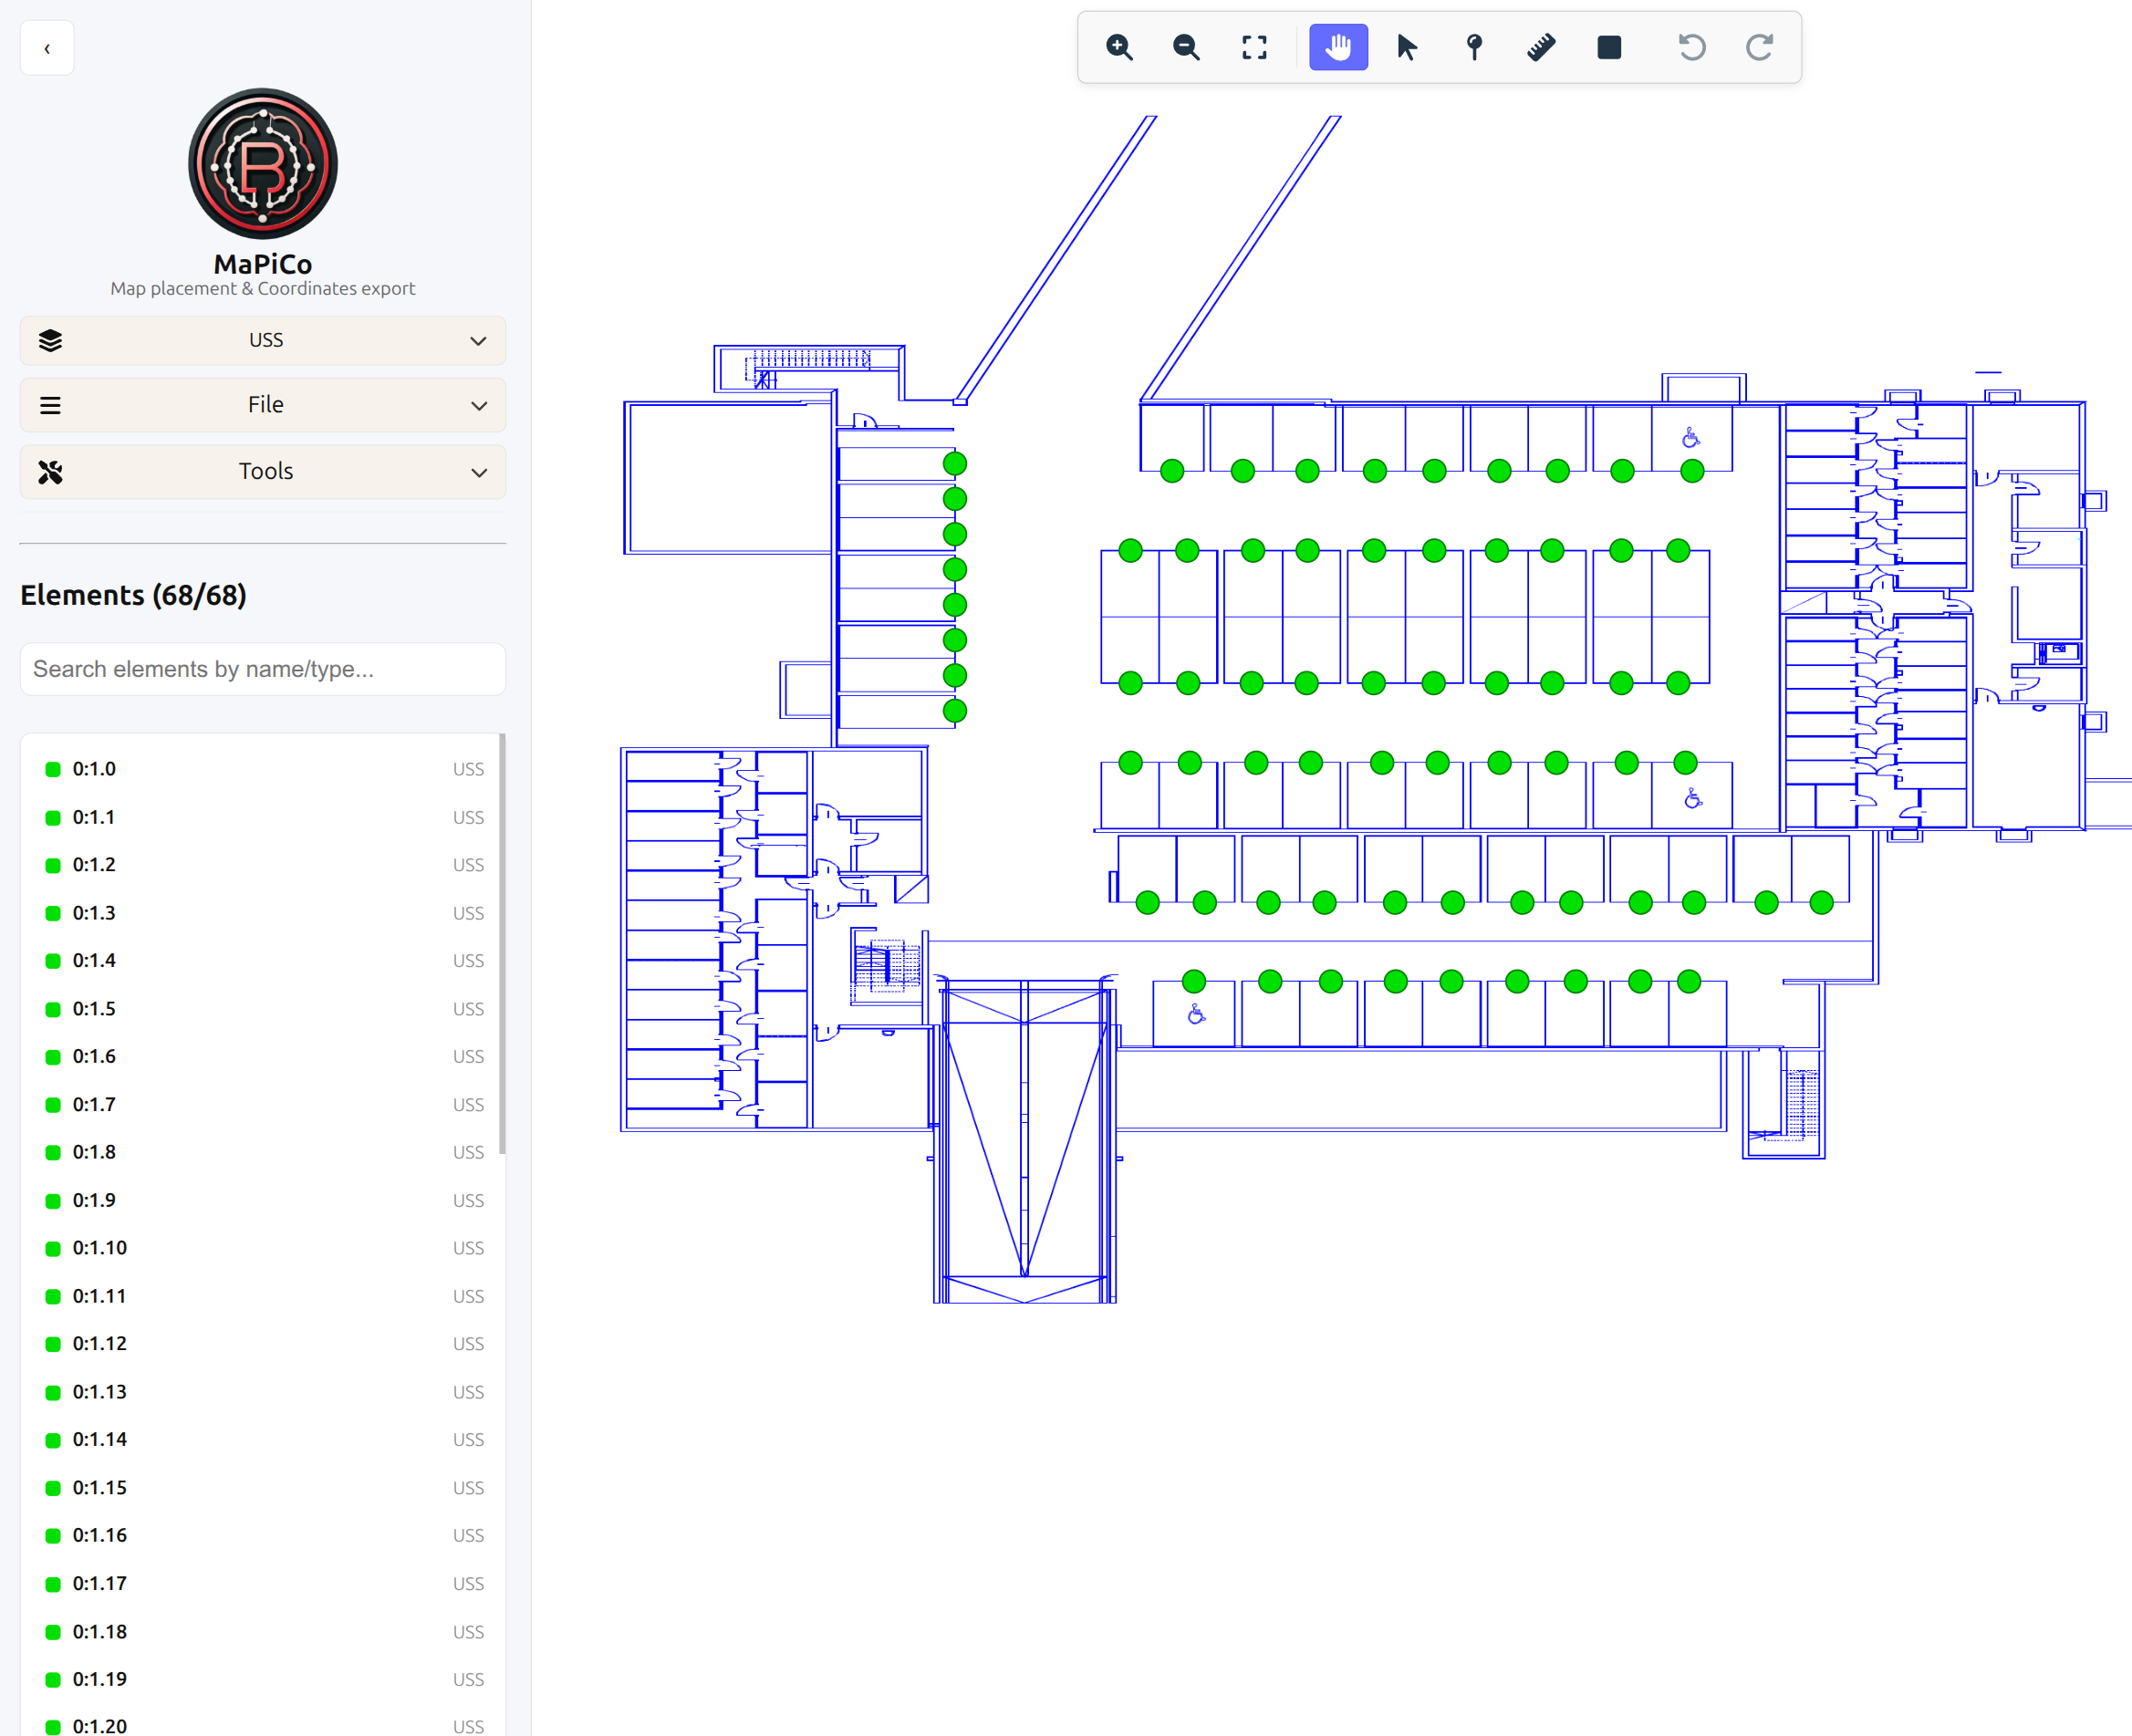Click the element search field
Image resolution: width=2132 pixels, height=1736 pixels.
click(263, 669)
